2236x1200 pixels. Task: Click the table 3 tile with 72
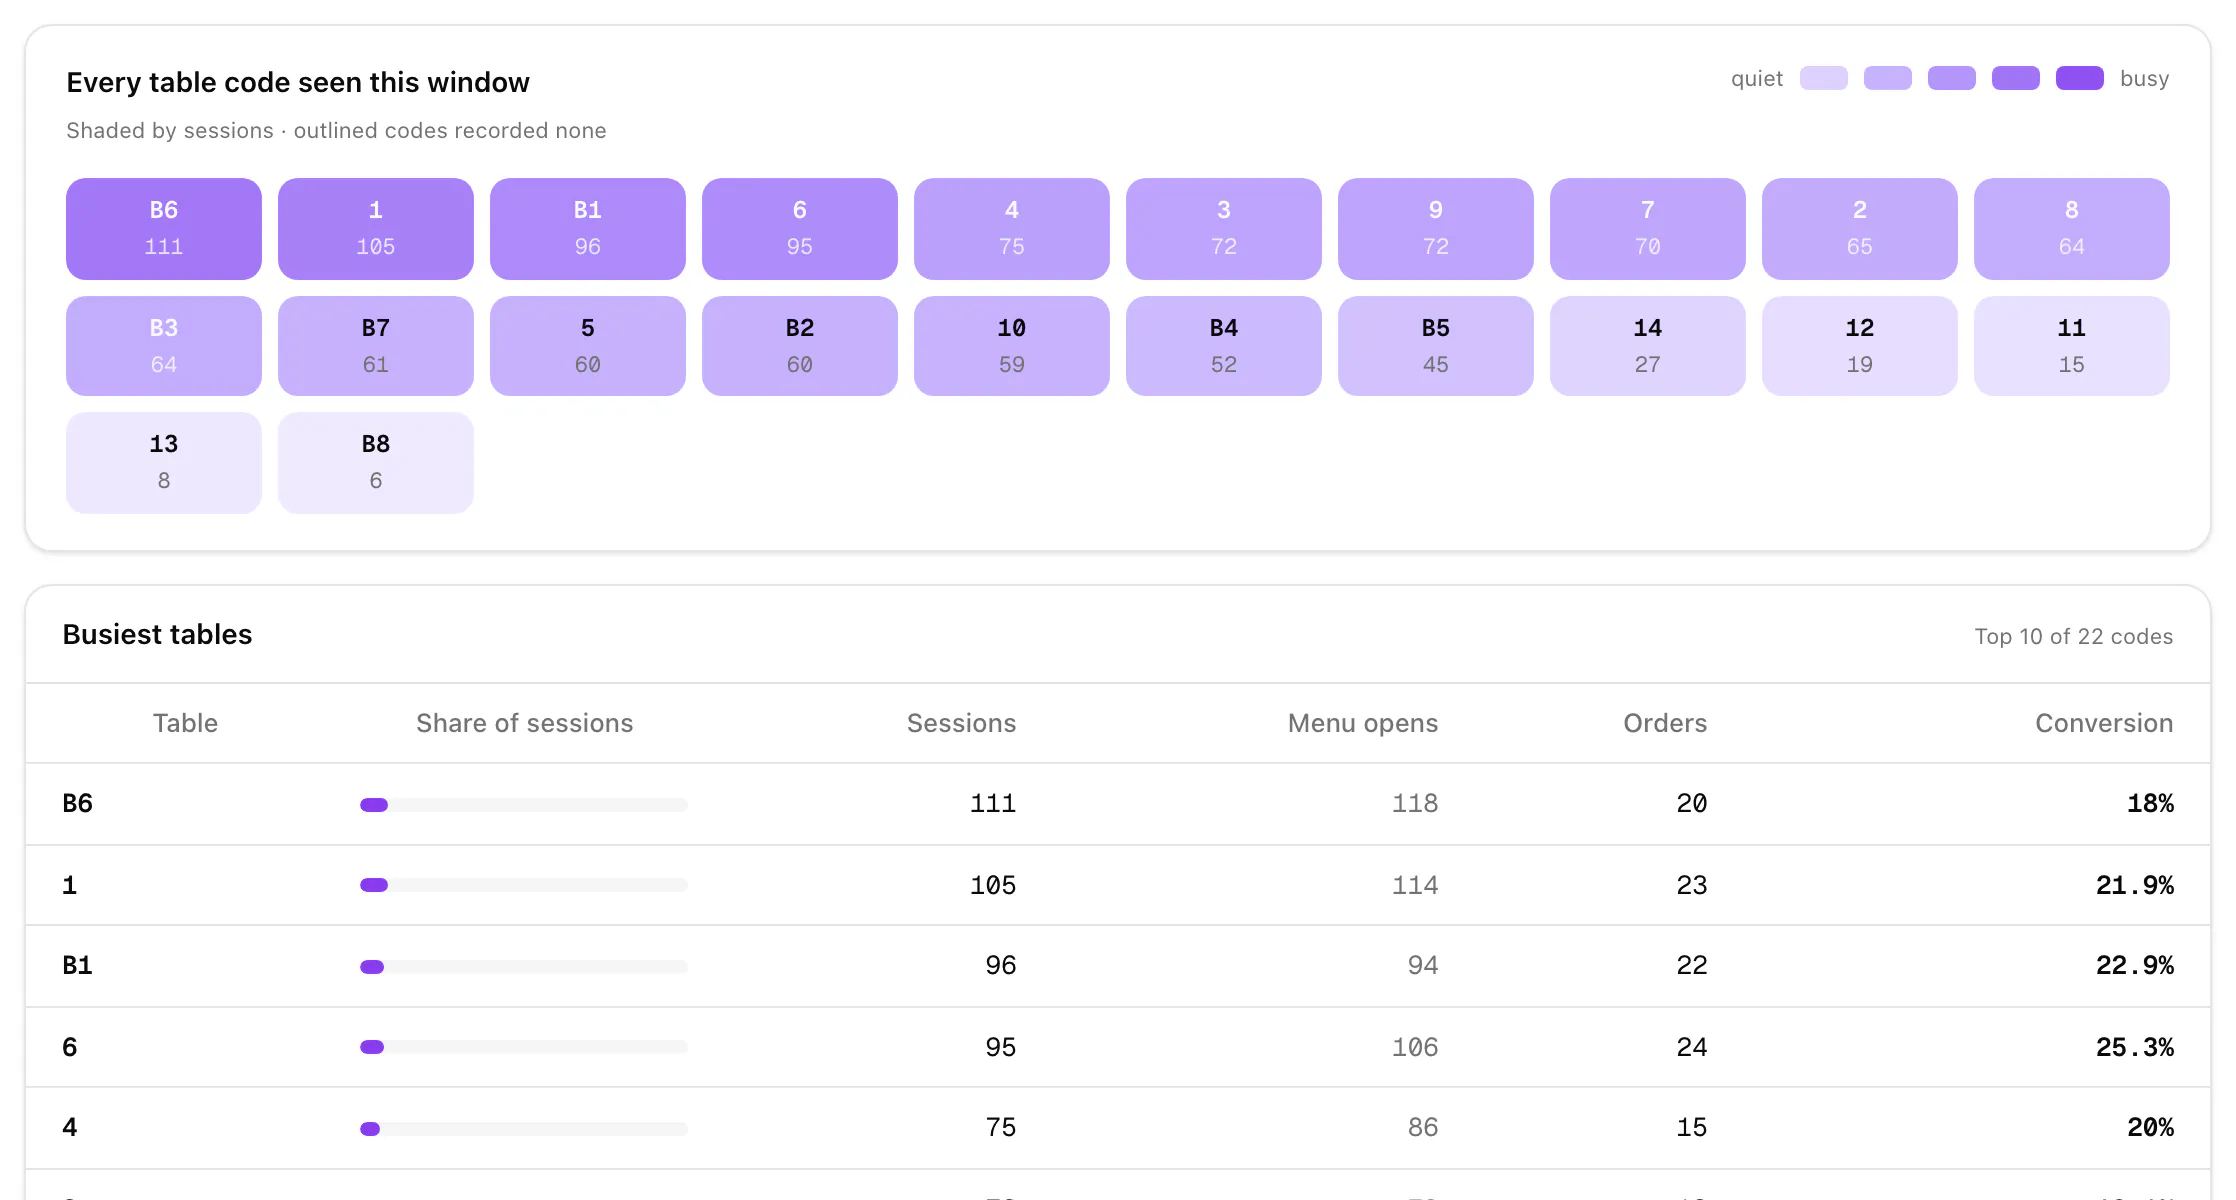(1224, 229)
